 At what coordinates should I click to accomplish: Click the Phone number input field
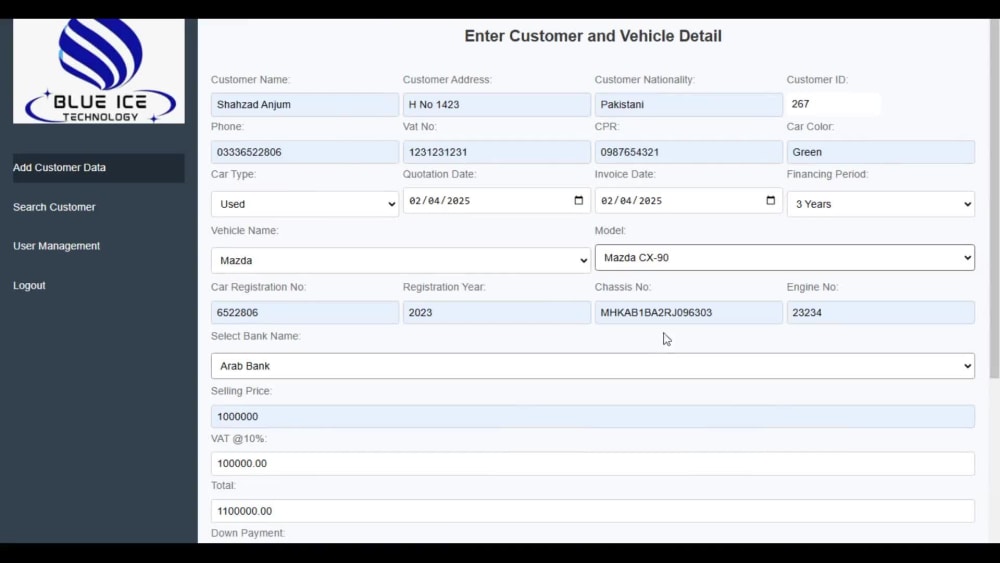(x=305, y=152)
